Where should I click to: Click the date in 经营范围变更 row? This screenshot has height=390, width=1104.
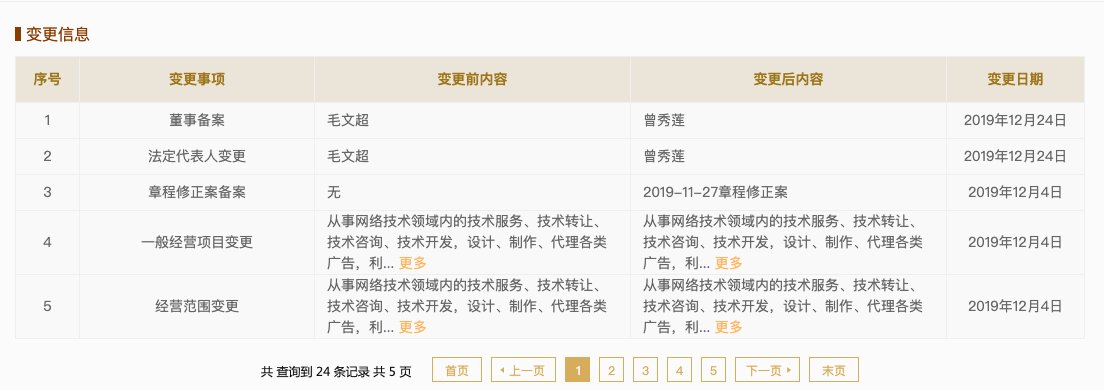click(1015, 306)
